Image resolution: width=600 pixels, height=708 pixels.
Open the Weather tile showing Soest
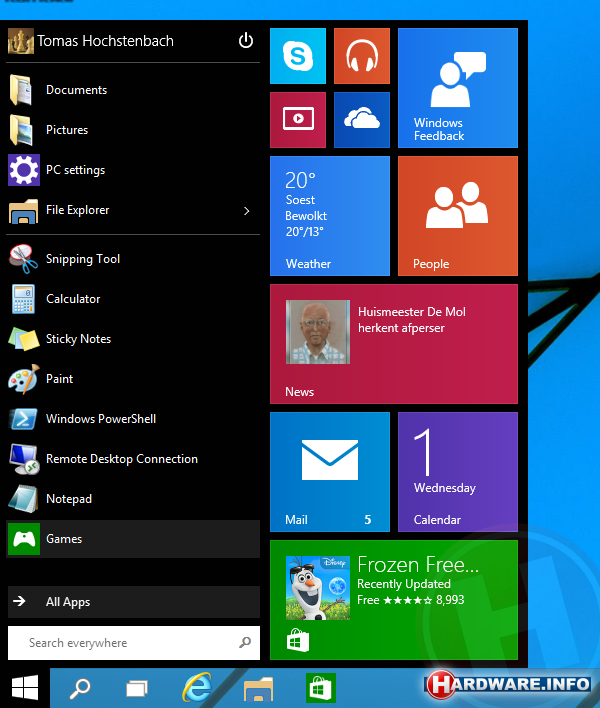click(x=330, y=216)
